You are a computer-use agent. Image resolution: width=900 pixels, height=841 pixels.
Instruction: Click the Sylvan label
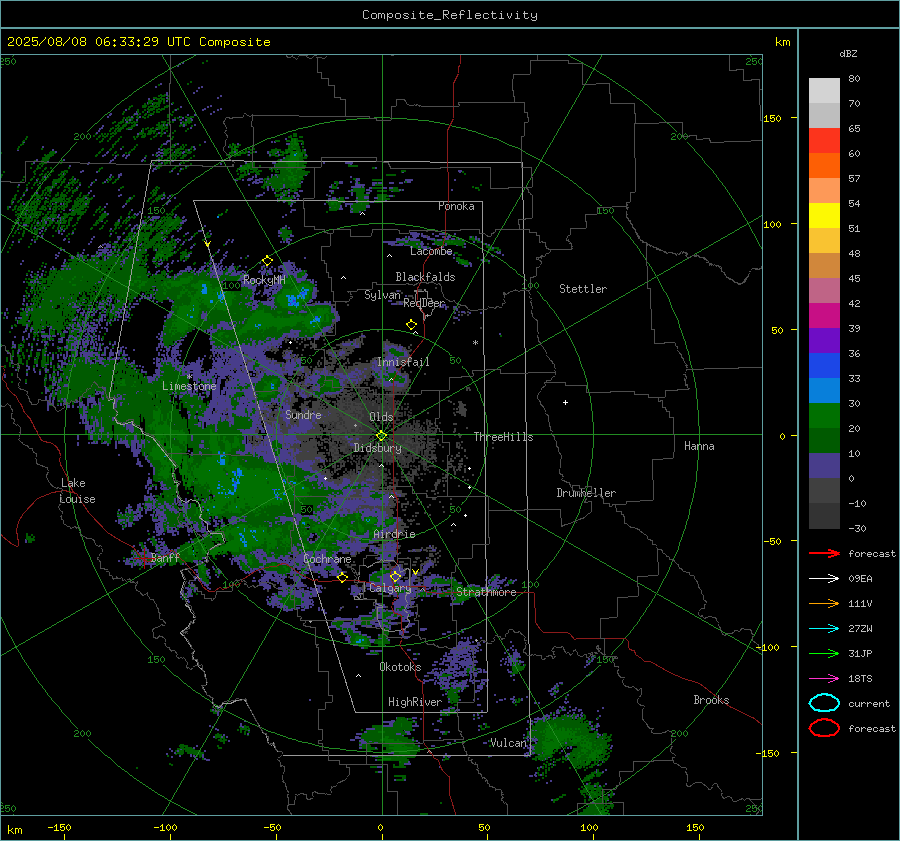click(382, 295)
